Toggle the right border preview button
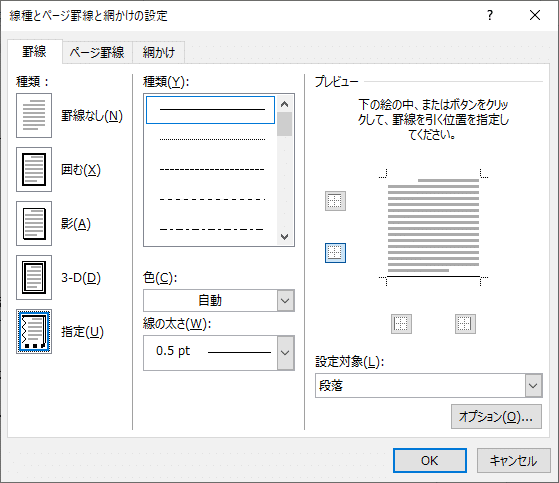 (x=465, y=324)
